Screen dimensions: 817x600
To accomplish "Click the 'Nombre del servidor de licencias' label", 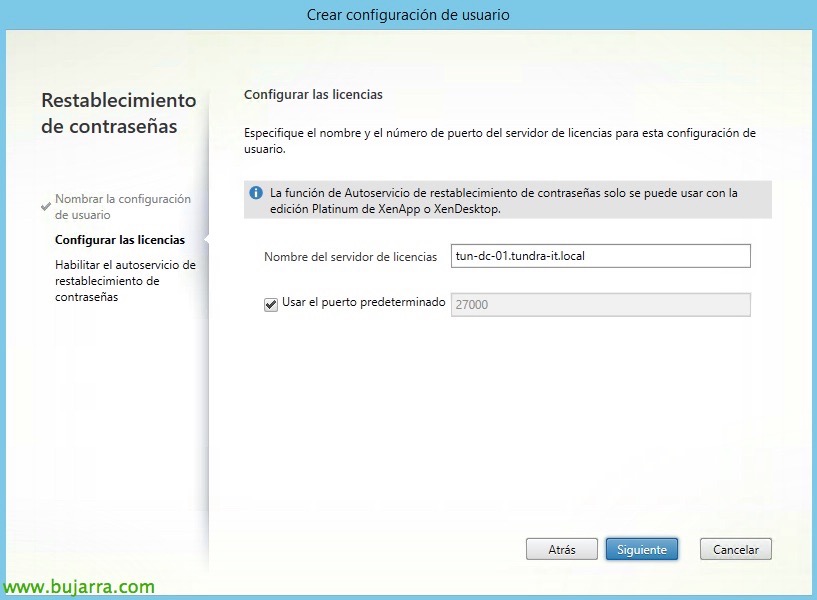I will click(350, 257).
